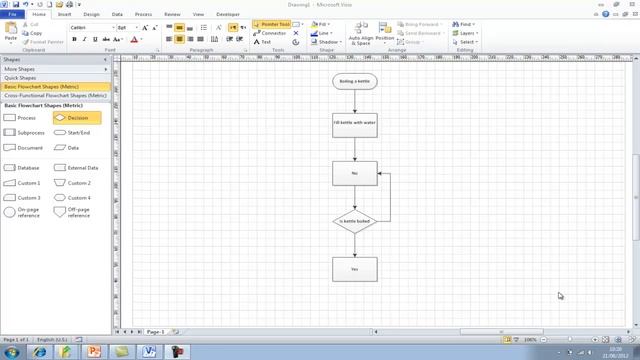The height and width of the screenshot is (360, 640).
Task: Increase paragraph indent
Action: tap(240, 39)
